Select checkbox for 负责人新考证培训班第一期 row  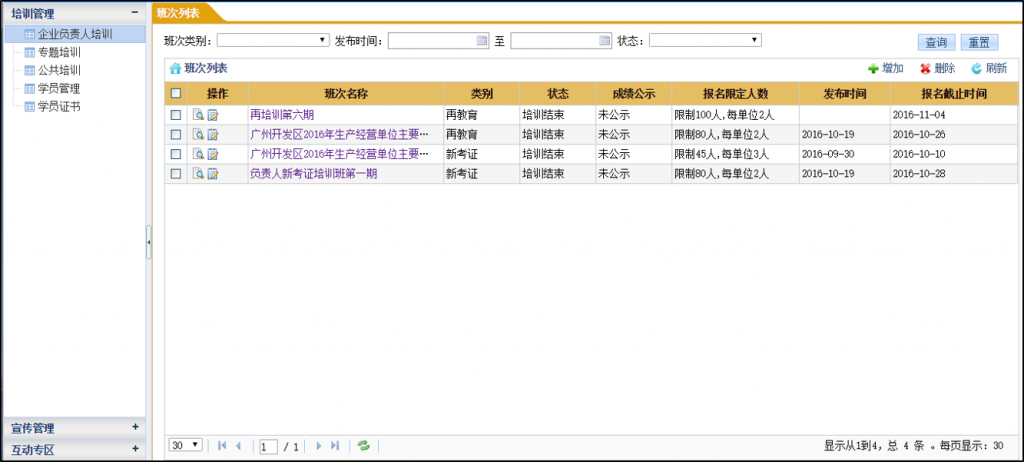(176, 173)
